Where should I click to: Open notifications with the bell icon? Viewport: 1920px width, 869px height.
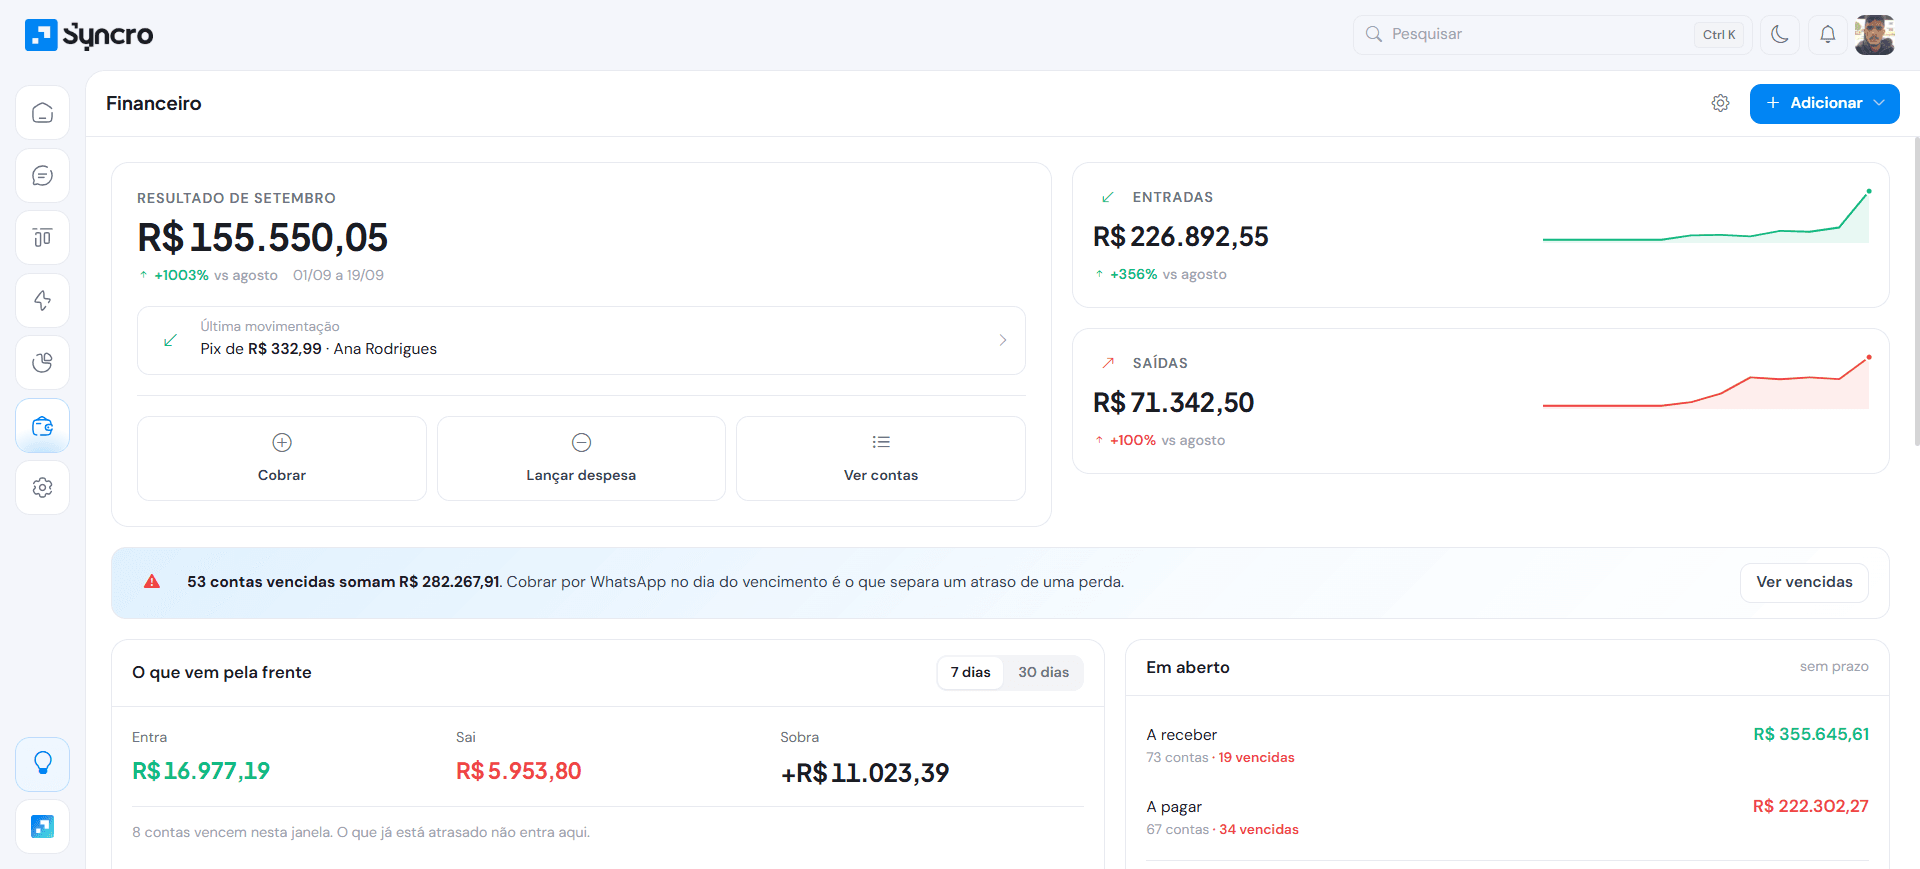pyautogui.click(x=1827, y=34)
